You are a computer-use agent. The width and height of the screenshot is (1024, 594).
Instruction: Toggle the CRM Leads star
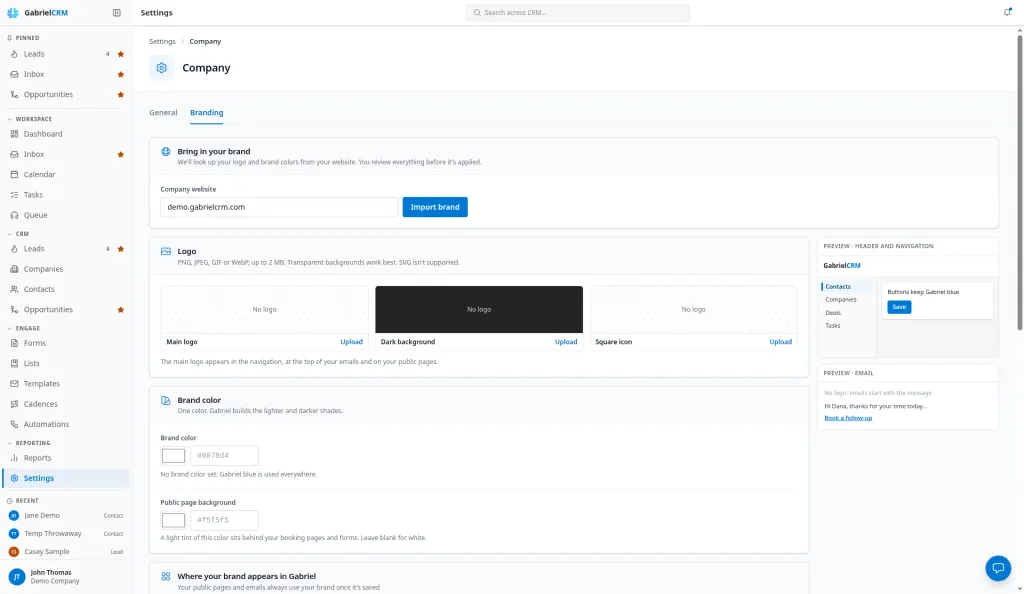click(x=121, y=249)
